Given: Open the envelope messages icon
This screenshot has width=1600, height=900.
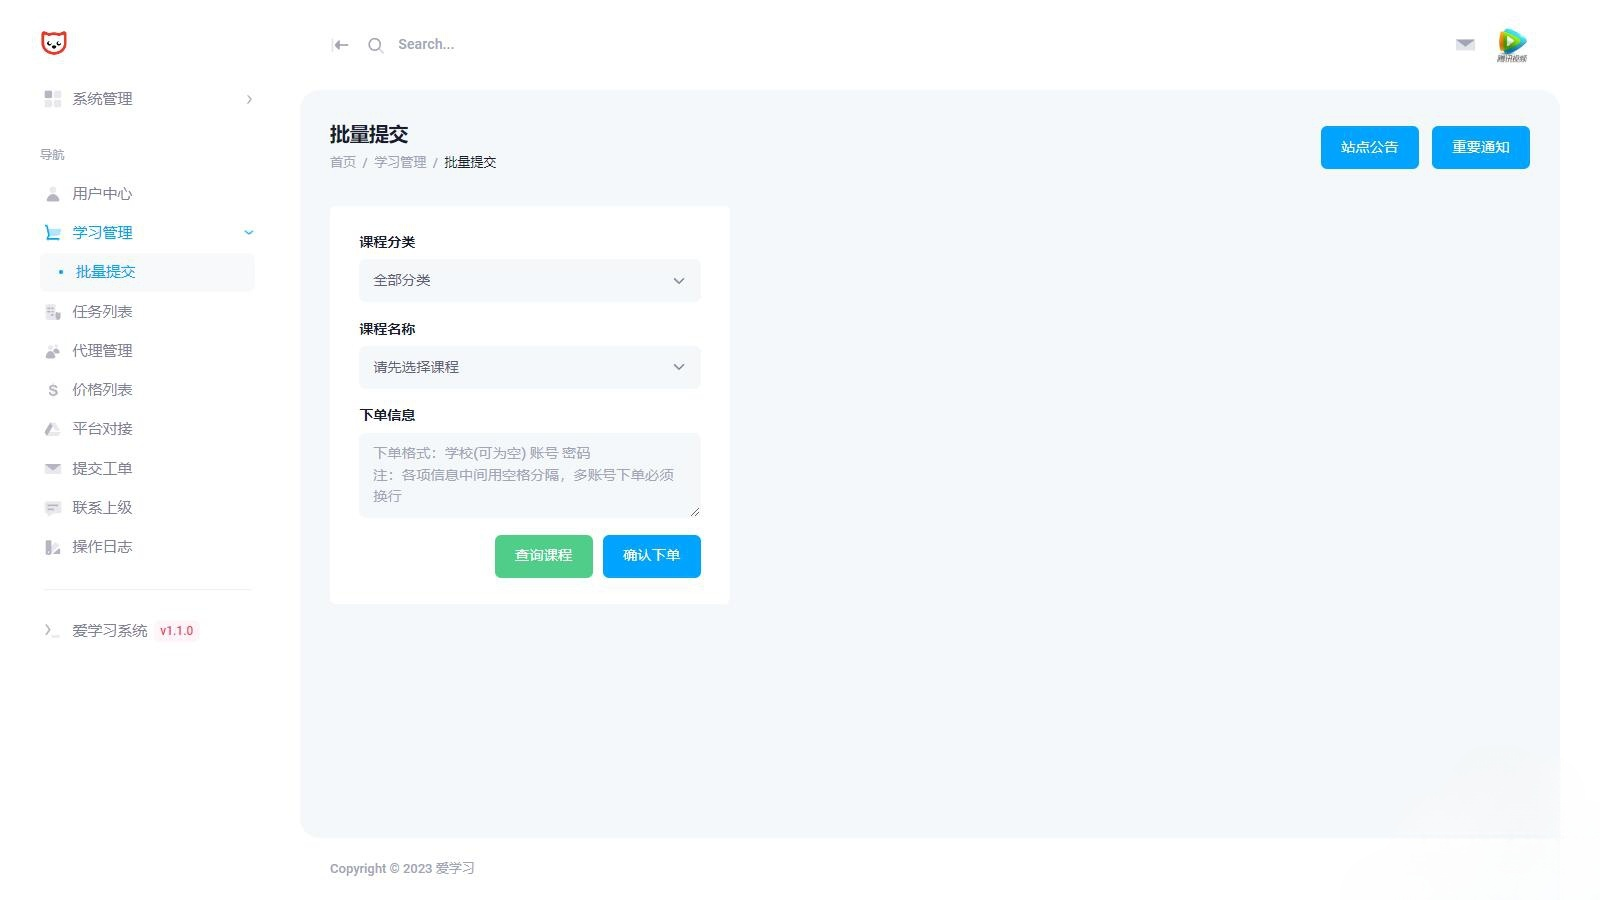Looking at the screenshot, I should [x=1465, y=44].
